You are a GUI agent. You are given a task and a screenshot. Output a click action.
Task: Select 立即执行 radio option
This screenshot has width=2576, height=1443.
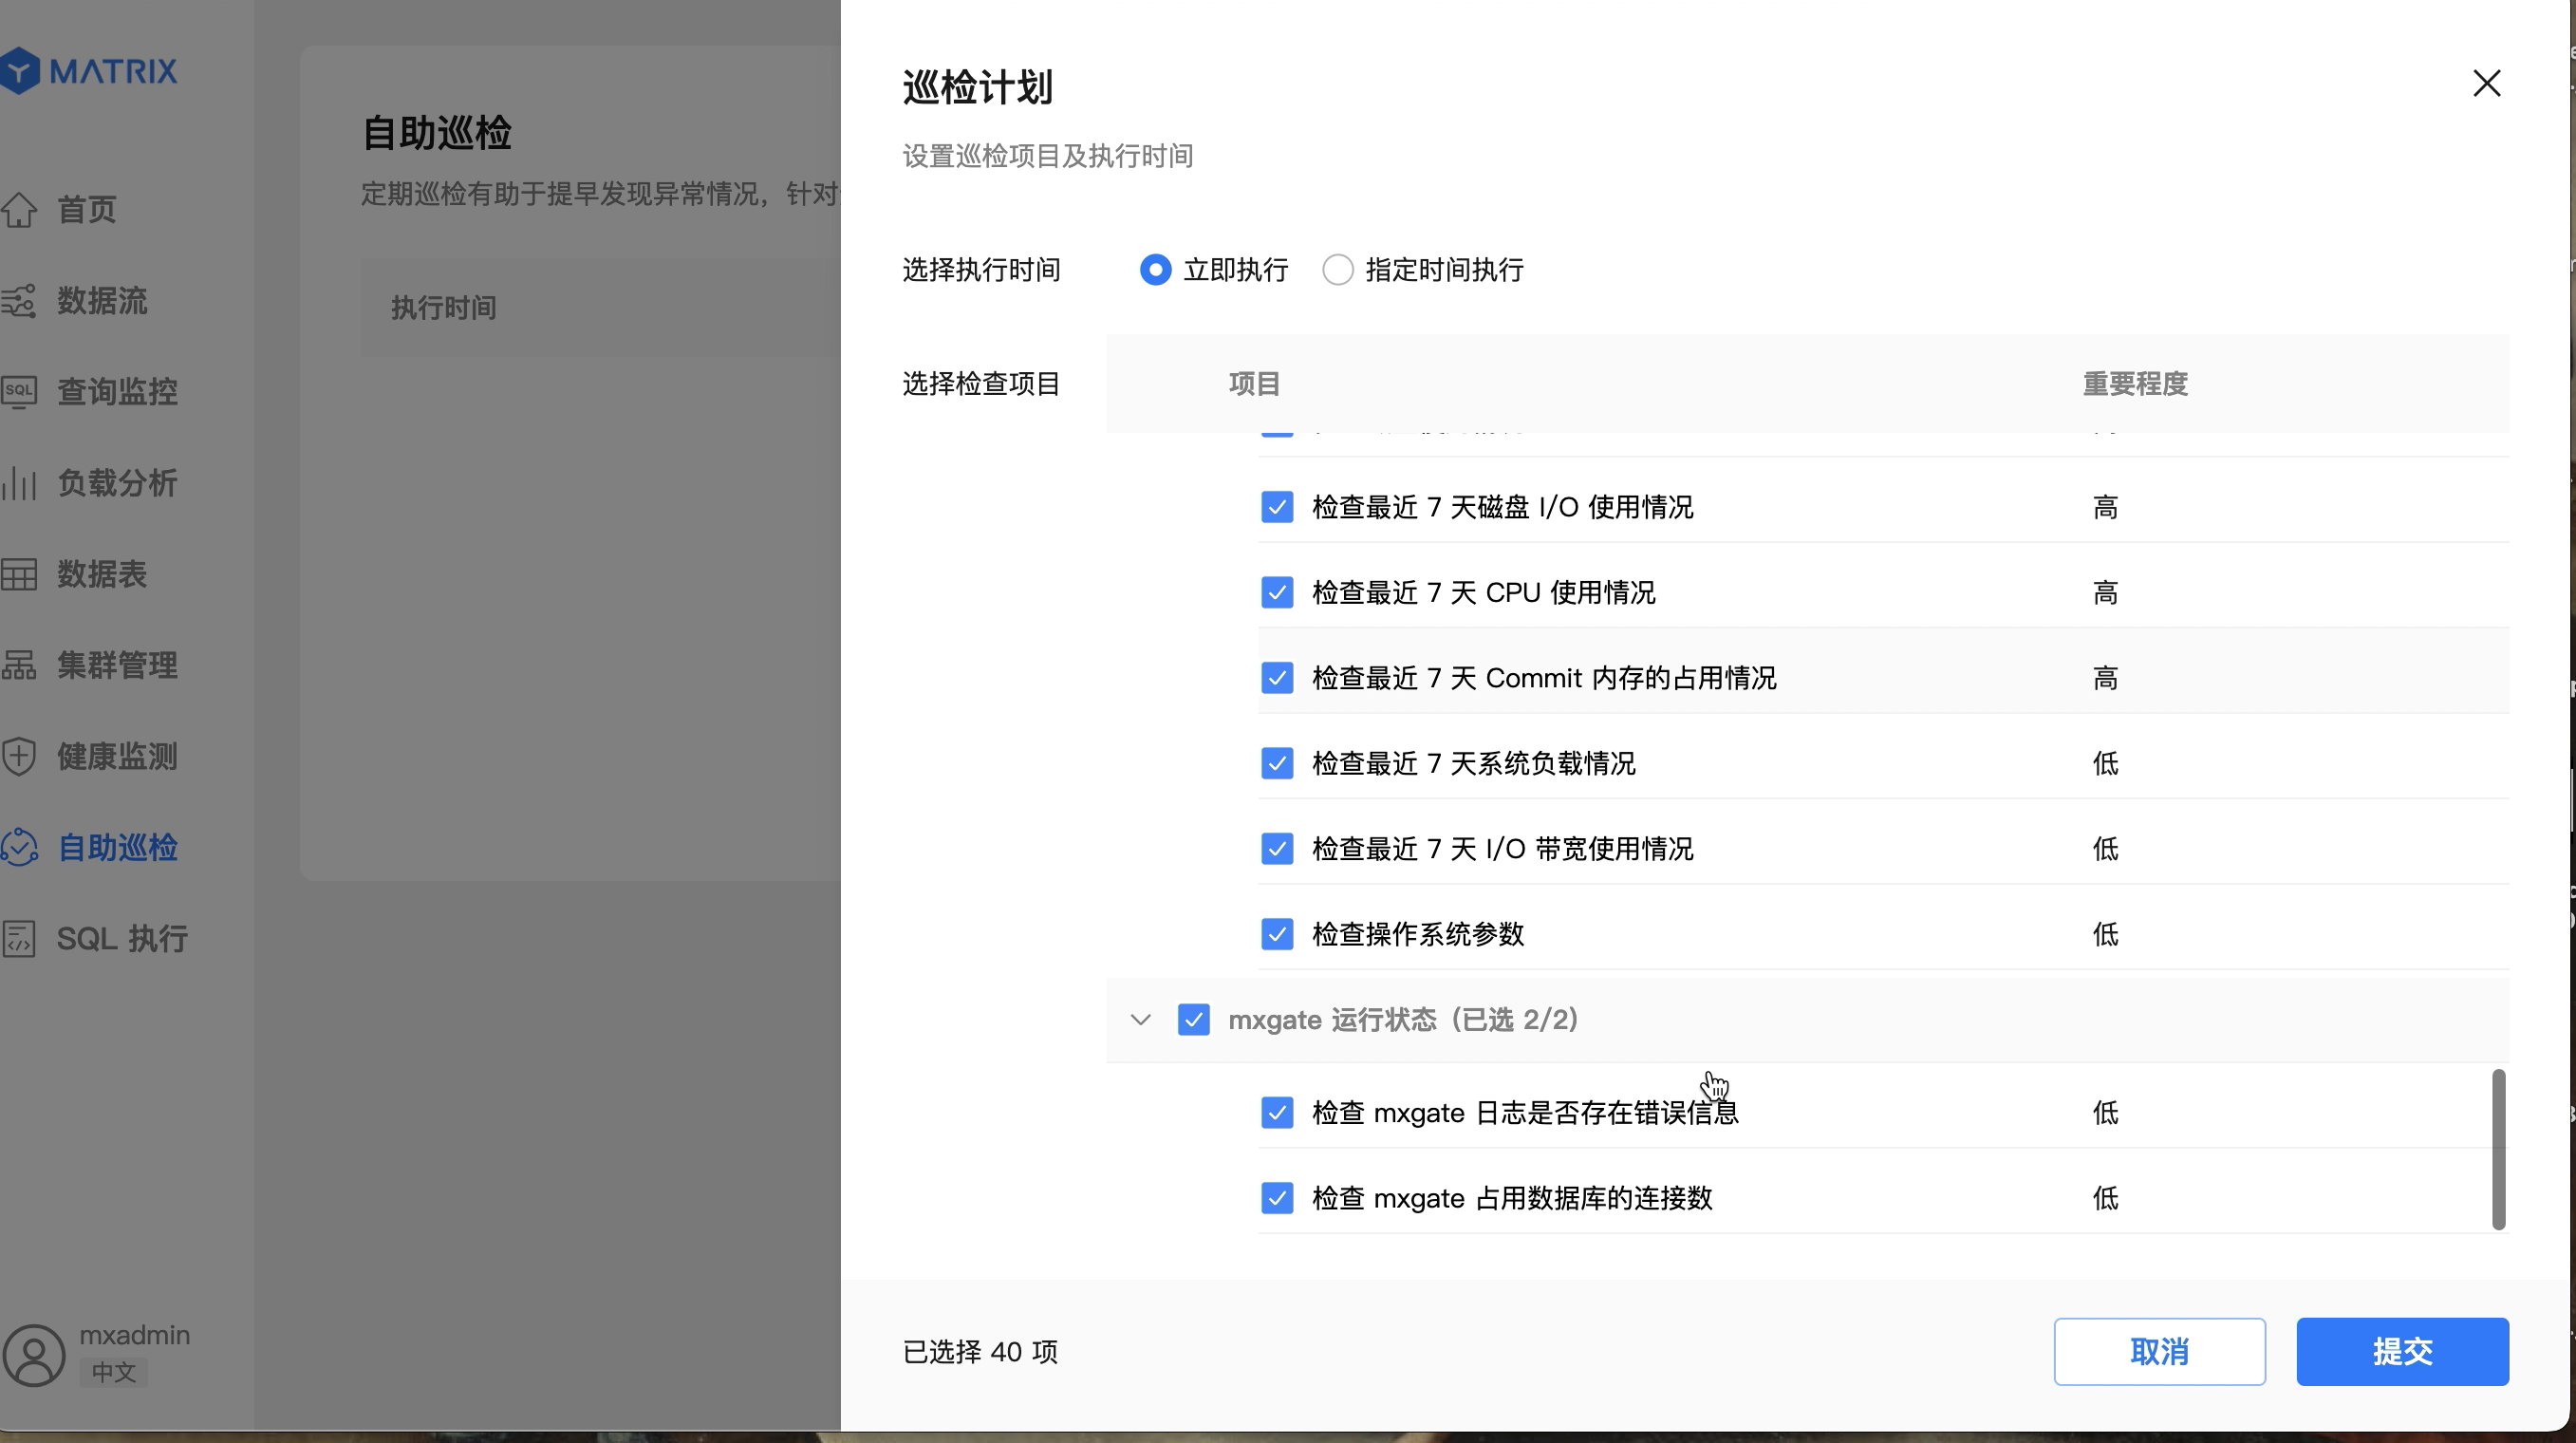point(1155,270)
